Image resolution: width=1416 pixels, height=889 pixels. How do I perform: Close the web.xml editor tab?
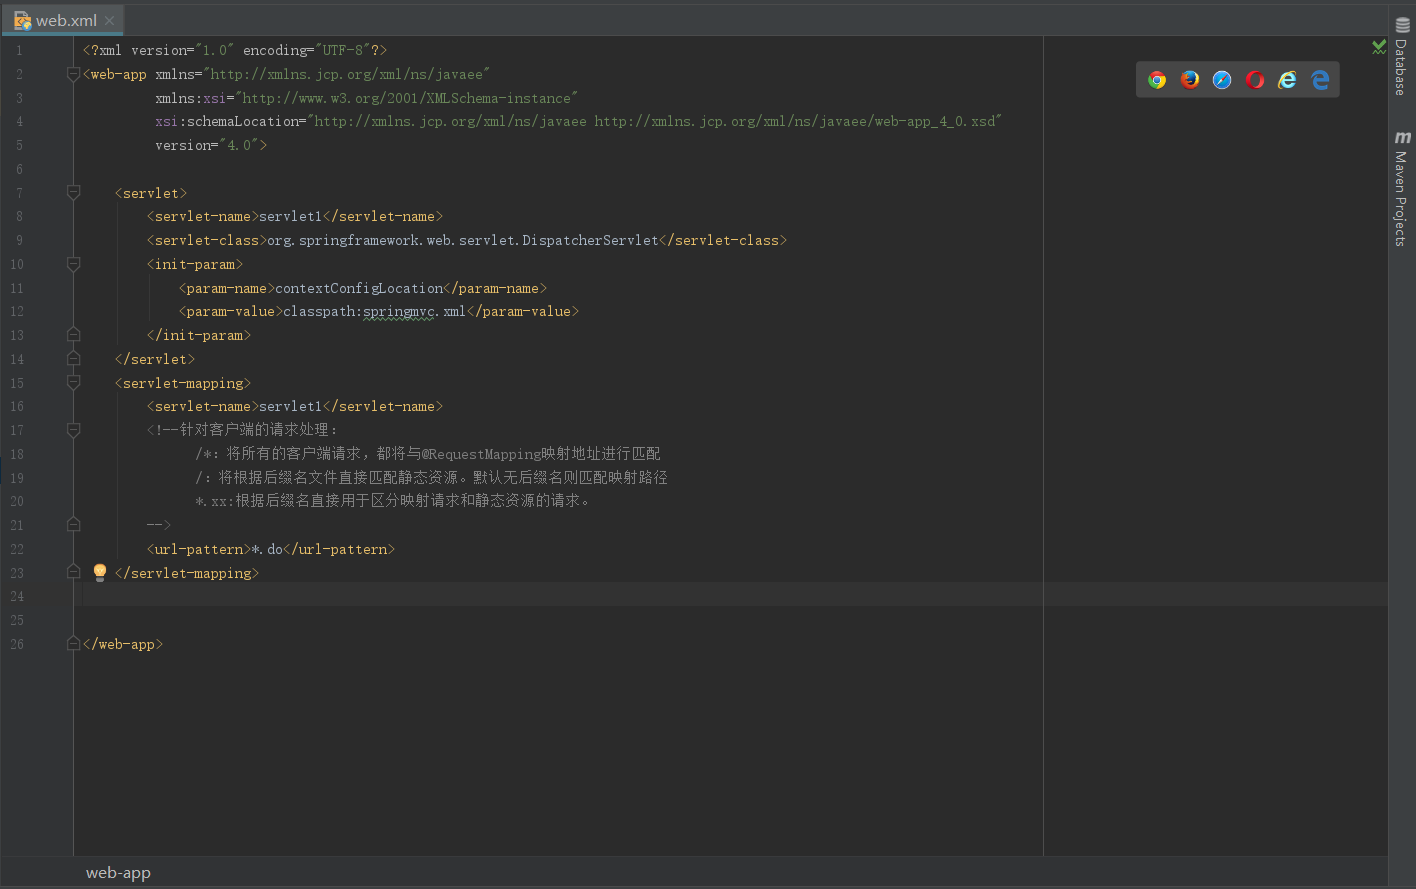[109, 20]
